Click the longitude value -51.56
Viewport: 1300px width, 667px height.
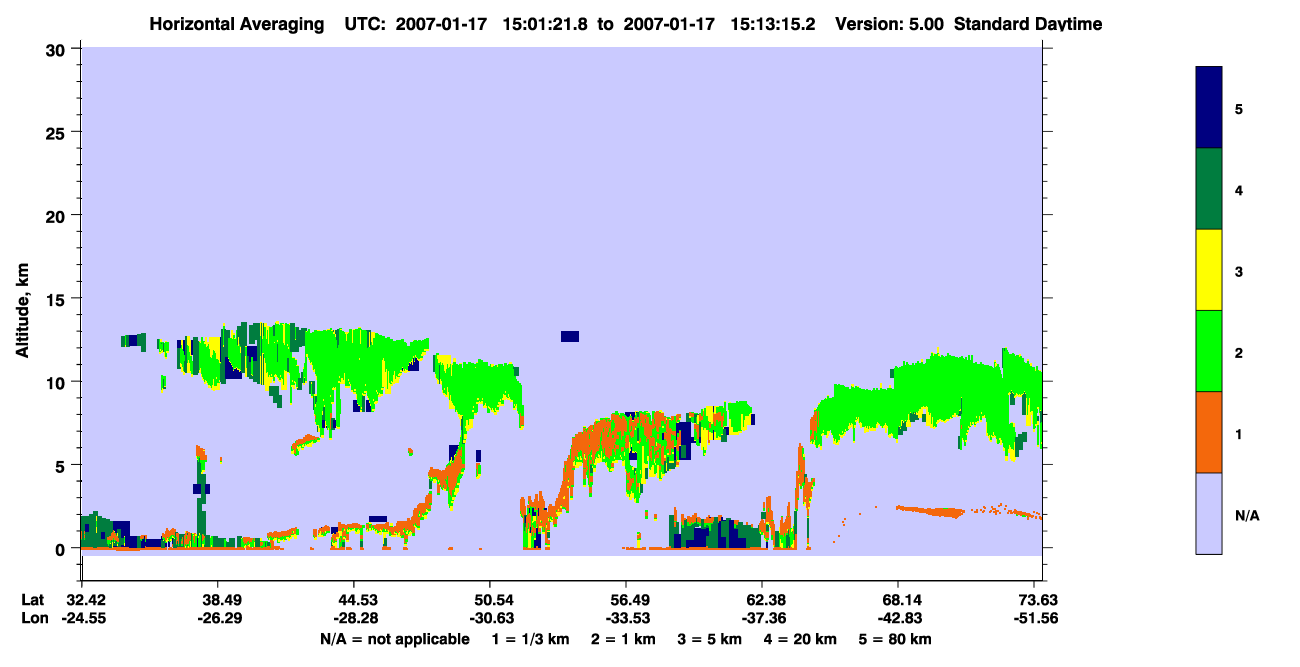click(x=1034, y=618)
